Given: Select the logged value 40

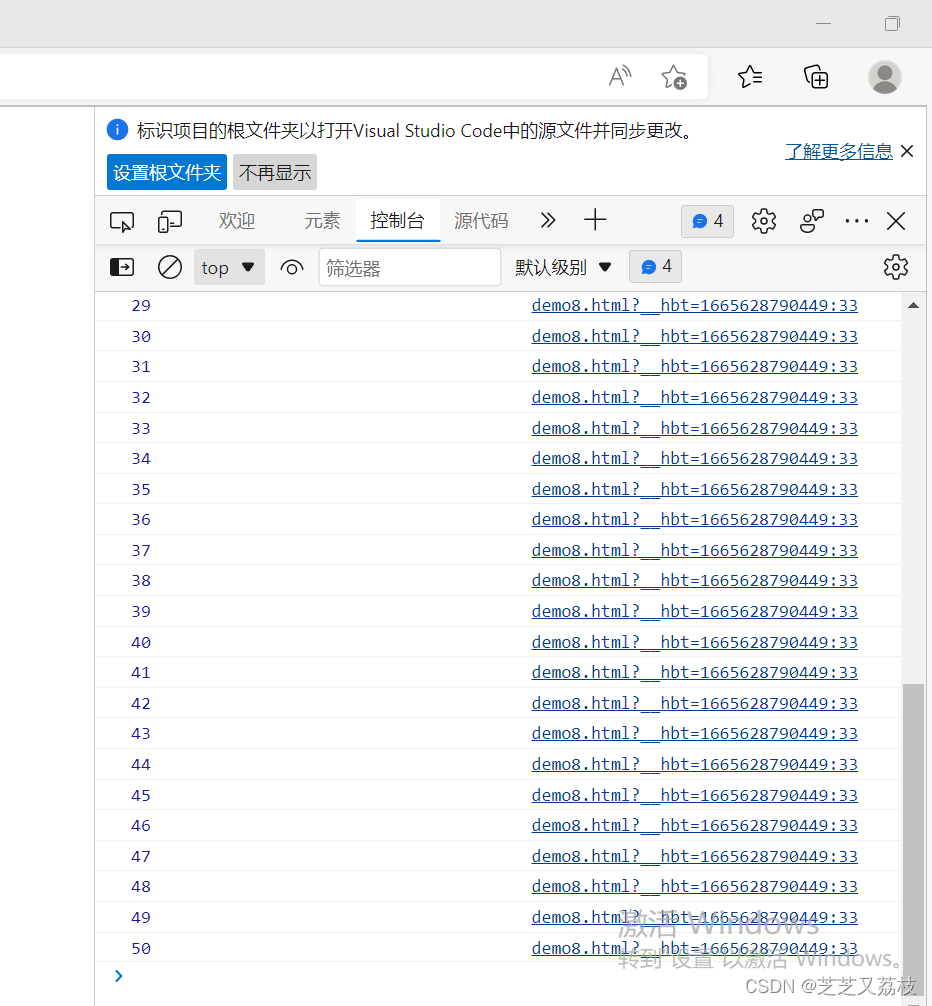Looking at the screenshot, I should (x=141, y=642).
